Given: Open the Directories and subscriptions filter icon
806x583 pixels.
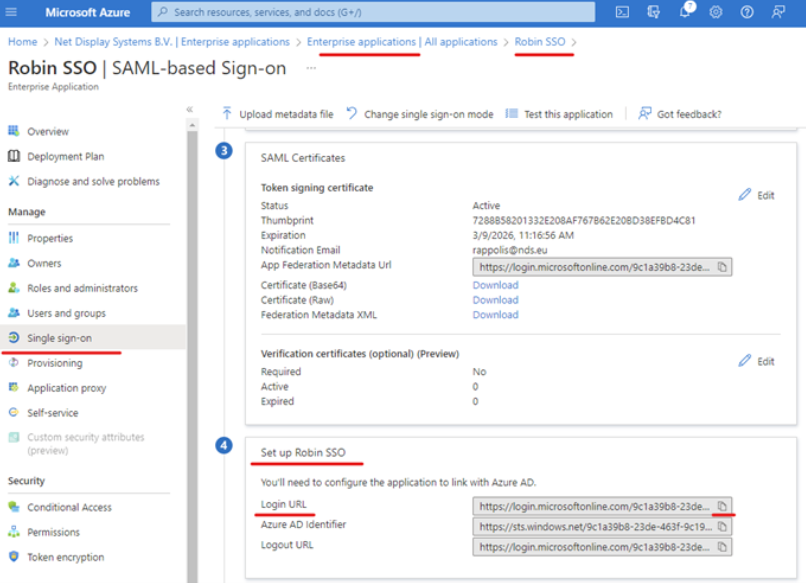Looking at the screenshot, I should click(x=653, y=12).
